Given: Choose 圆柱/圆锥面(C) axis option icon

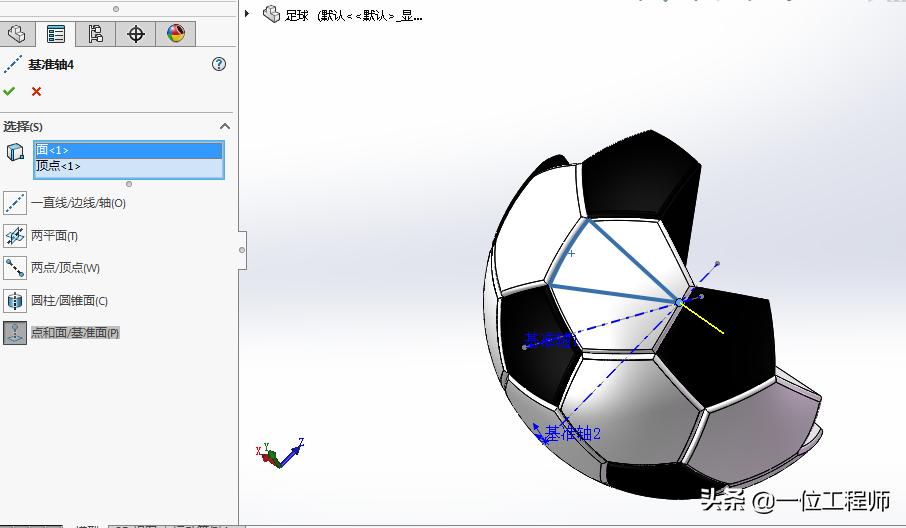Looking at the screenshot, I should tap(14, 300).
